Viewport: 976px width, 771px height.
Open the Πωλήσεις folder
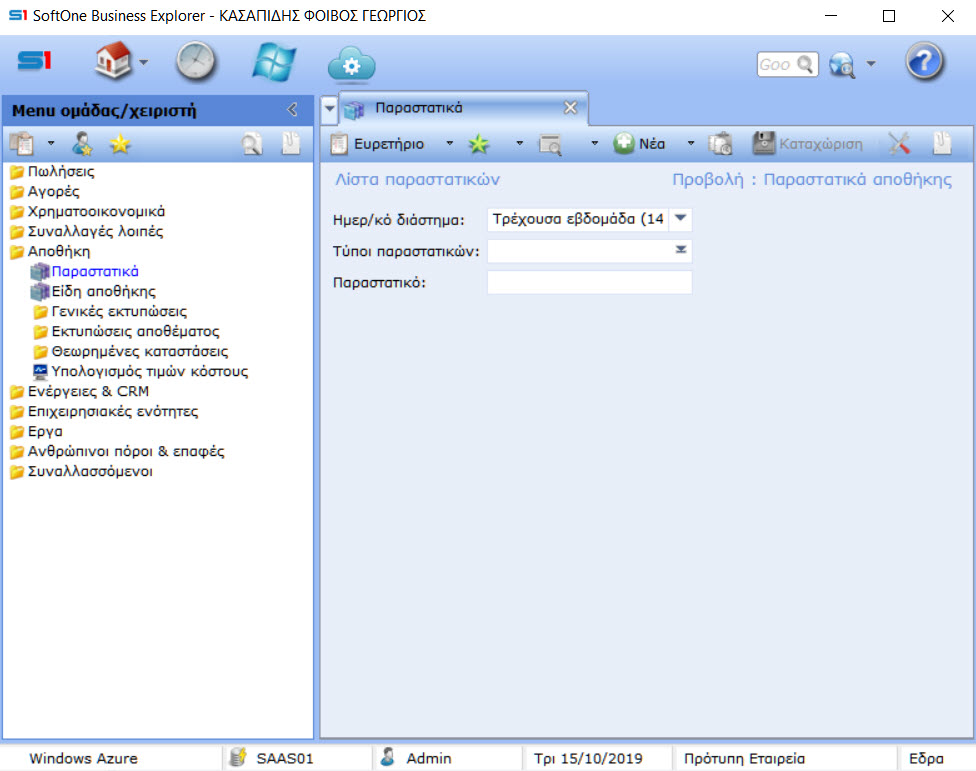click(x=52, y=171)
